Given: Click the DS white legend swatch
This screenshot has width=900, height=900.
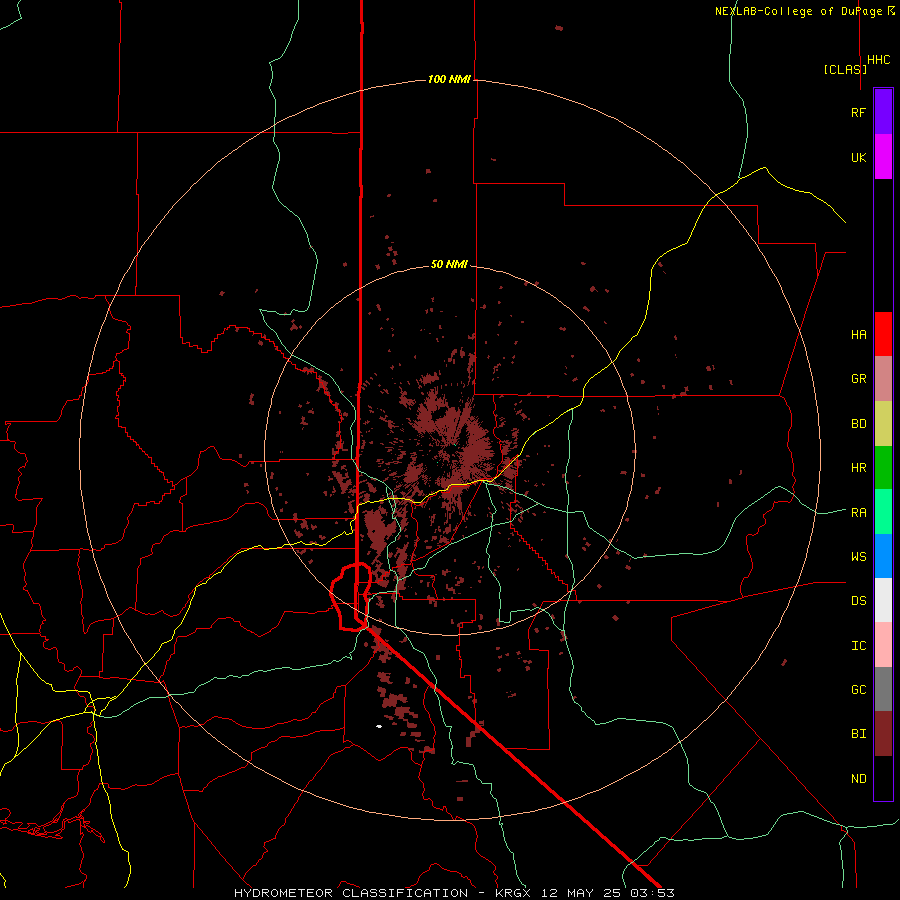Looking at the screenshot, I should pyautogui.click(x=883, y=600).
